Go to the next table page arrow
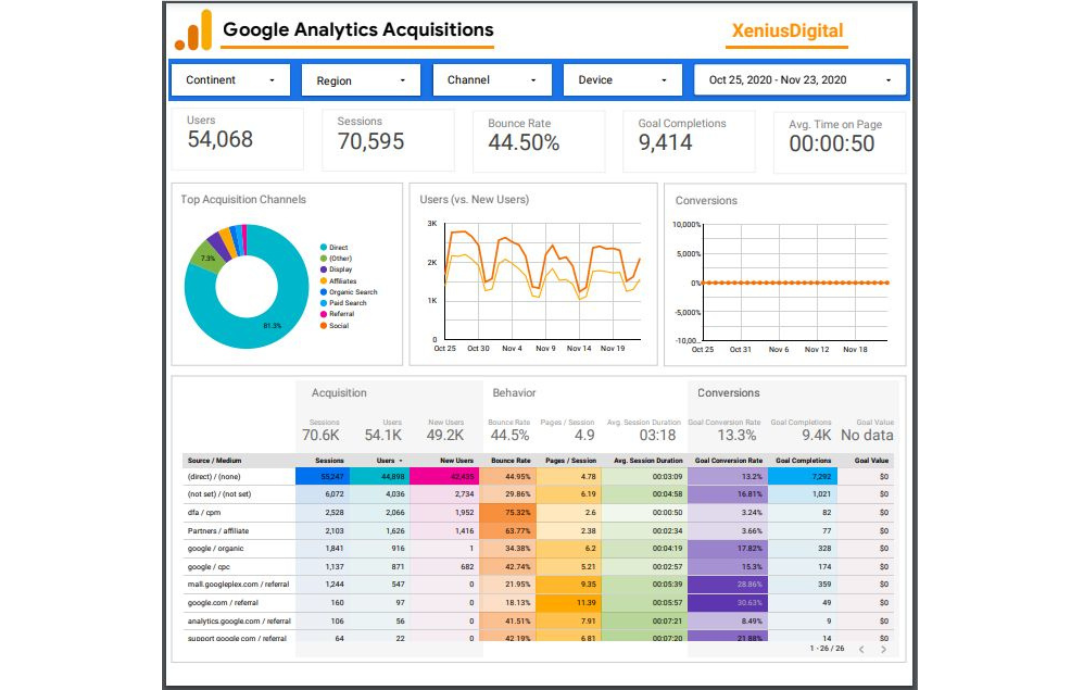Viewport: 1080px width, 690px height. coord(884,649)
